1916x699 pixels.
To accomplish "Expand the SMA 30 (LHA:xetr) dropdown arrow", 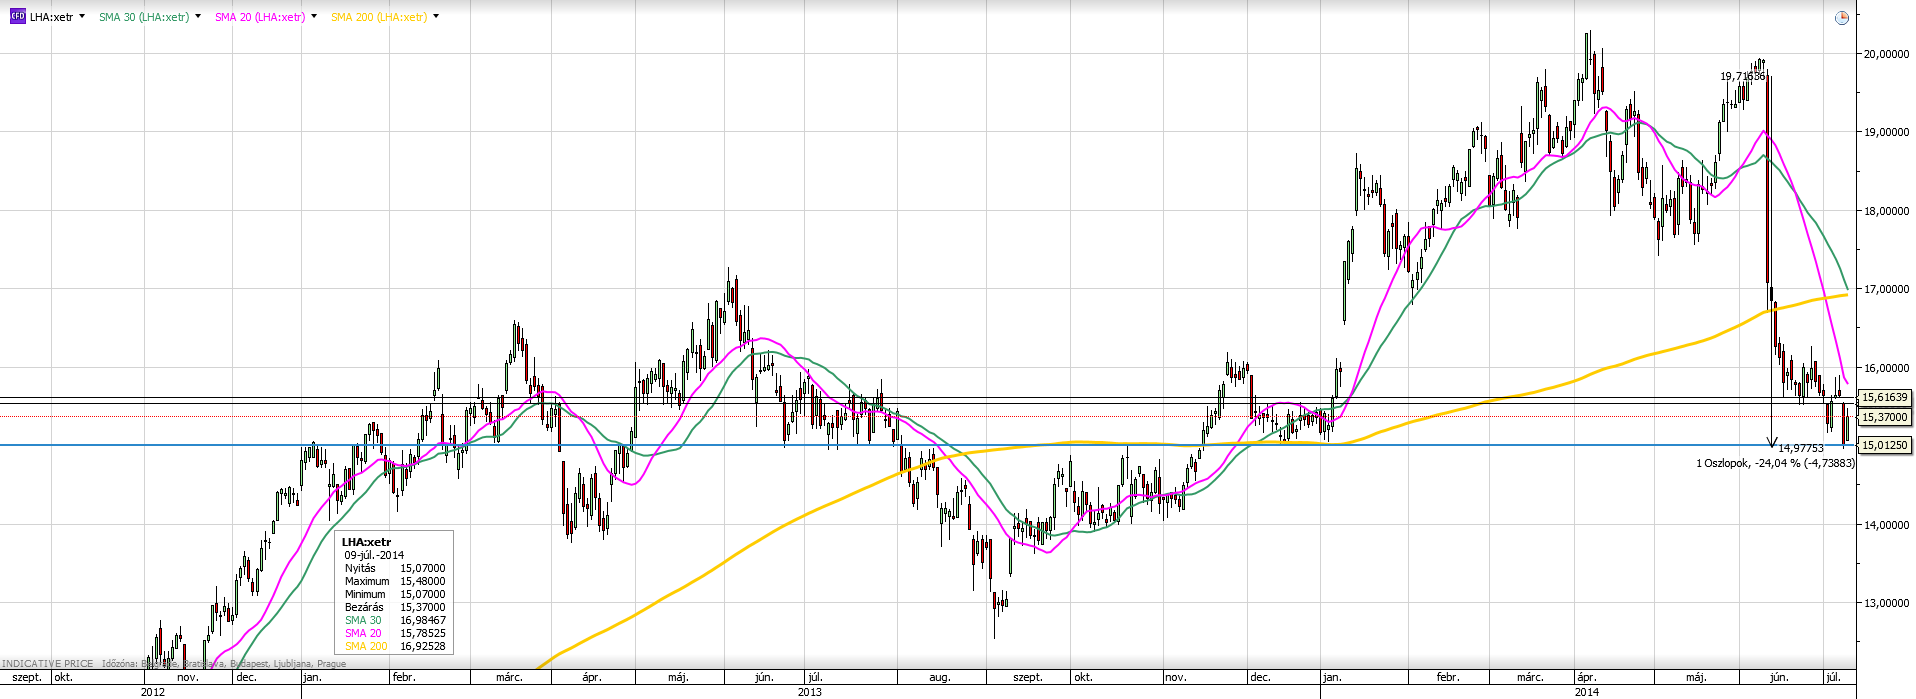I will point(198,17).
